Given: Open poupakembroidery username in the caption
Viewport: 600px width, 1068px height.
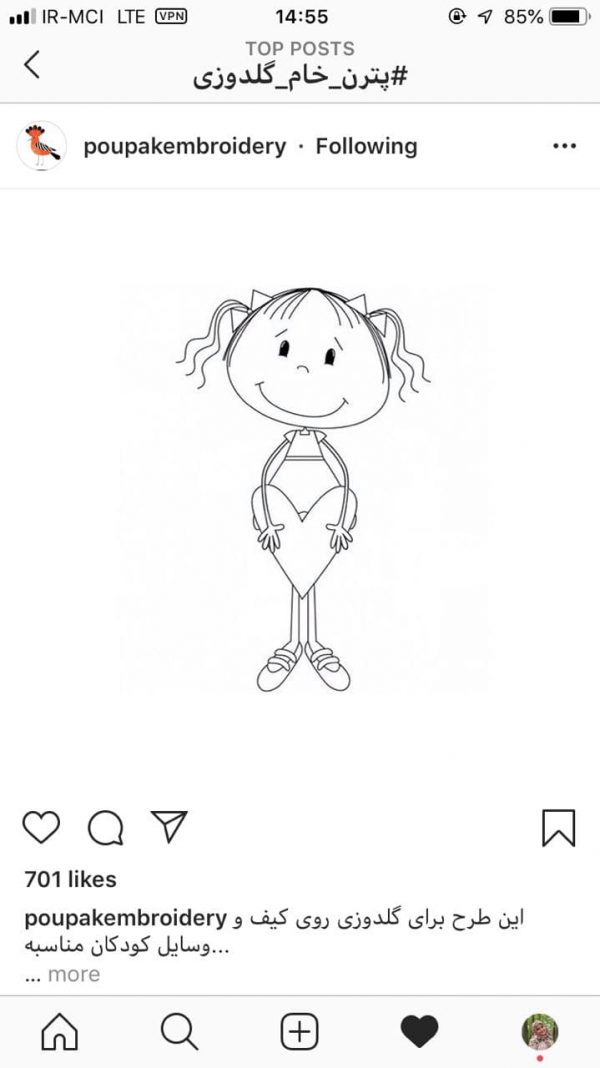Looking at the screenshot, I should (x=125, y=919).
